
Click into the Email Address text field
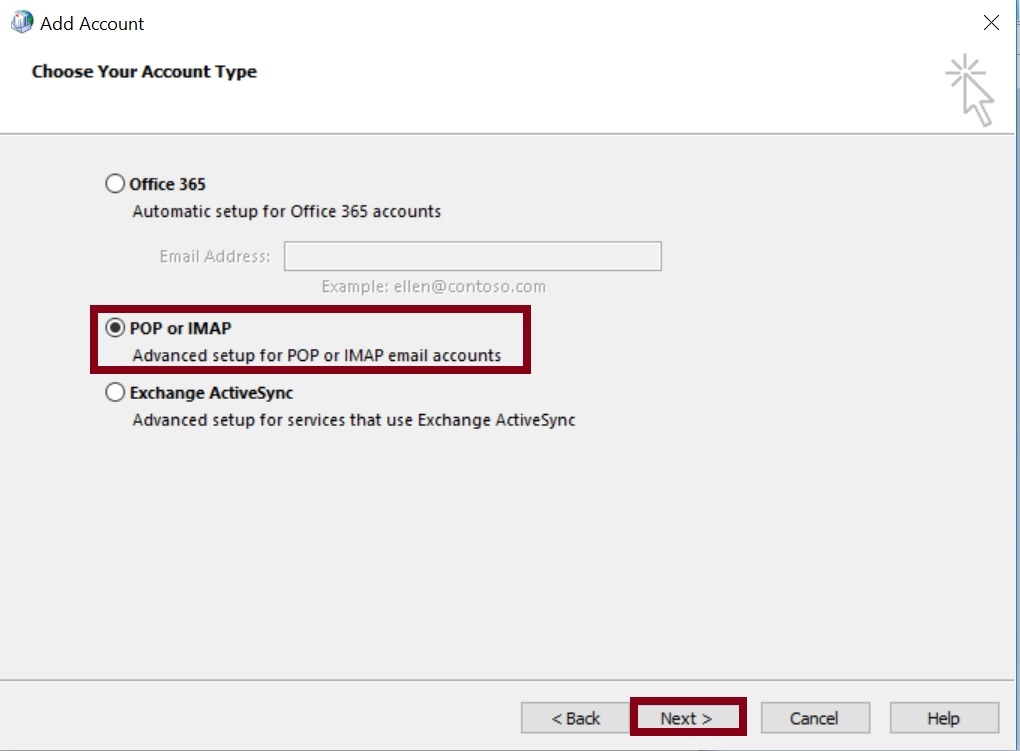click(472, 256)
